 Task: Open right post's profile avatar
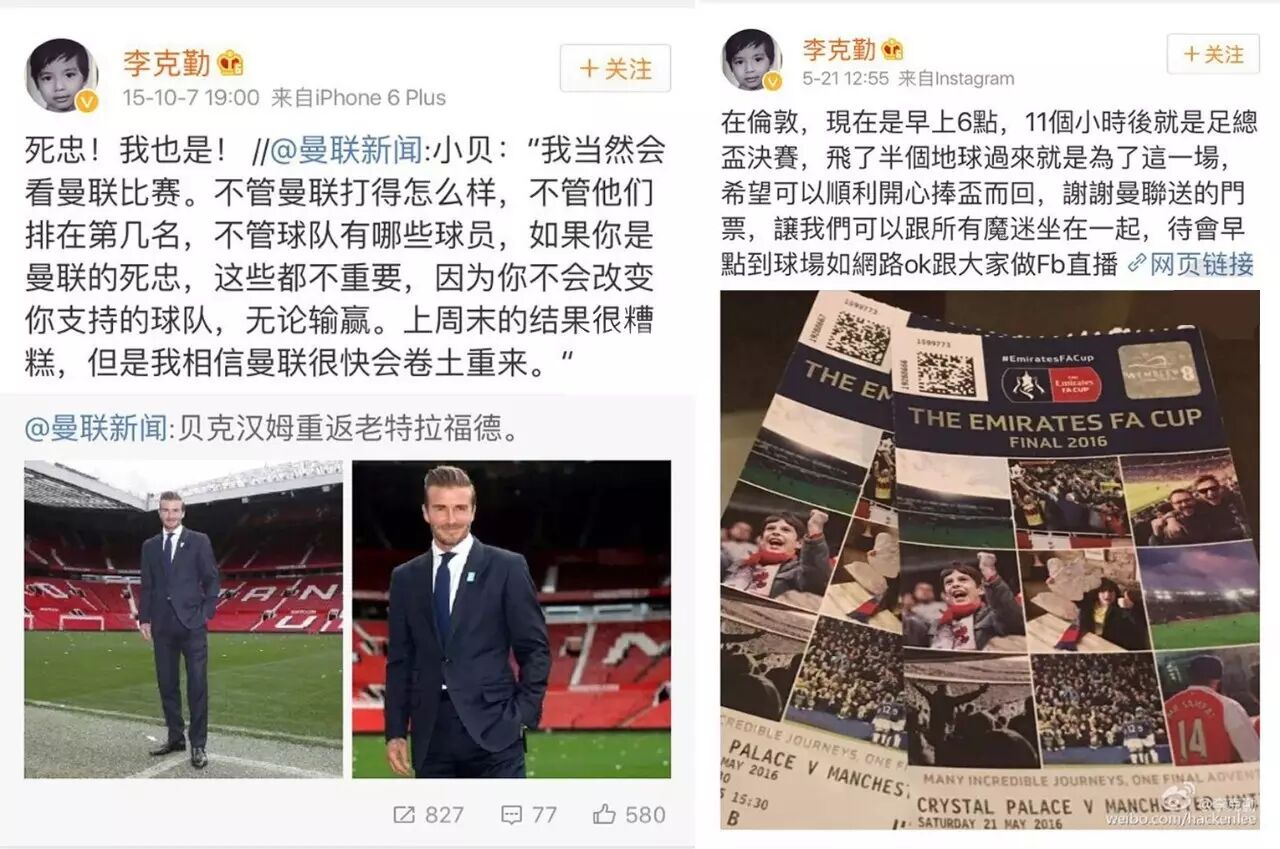(x=752, y=60)
